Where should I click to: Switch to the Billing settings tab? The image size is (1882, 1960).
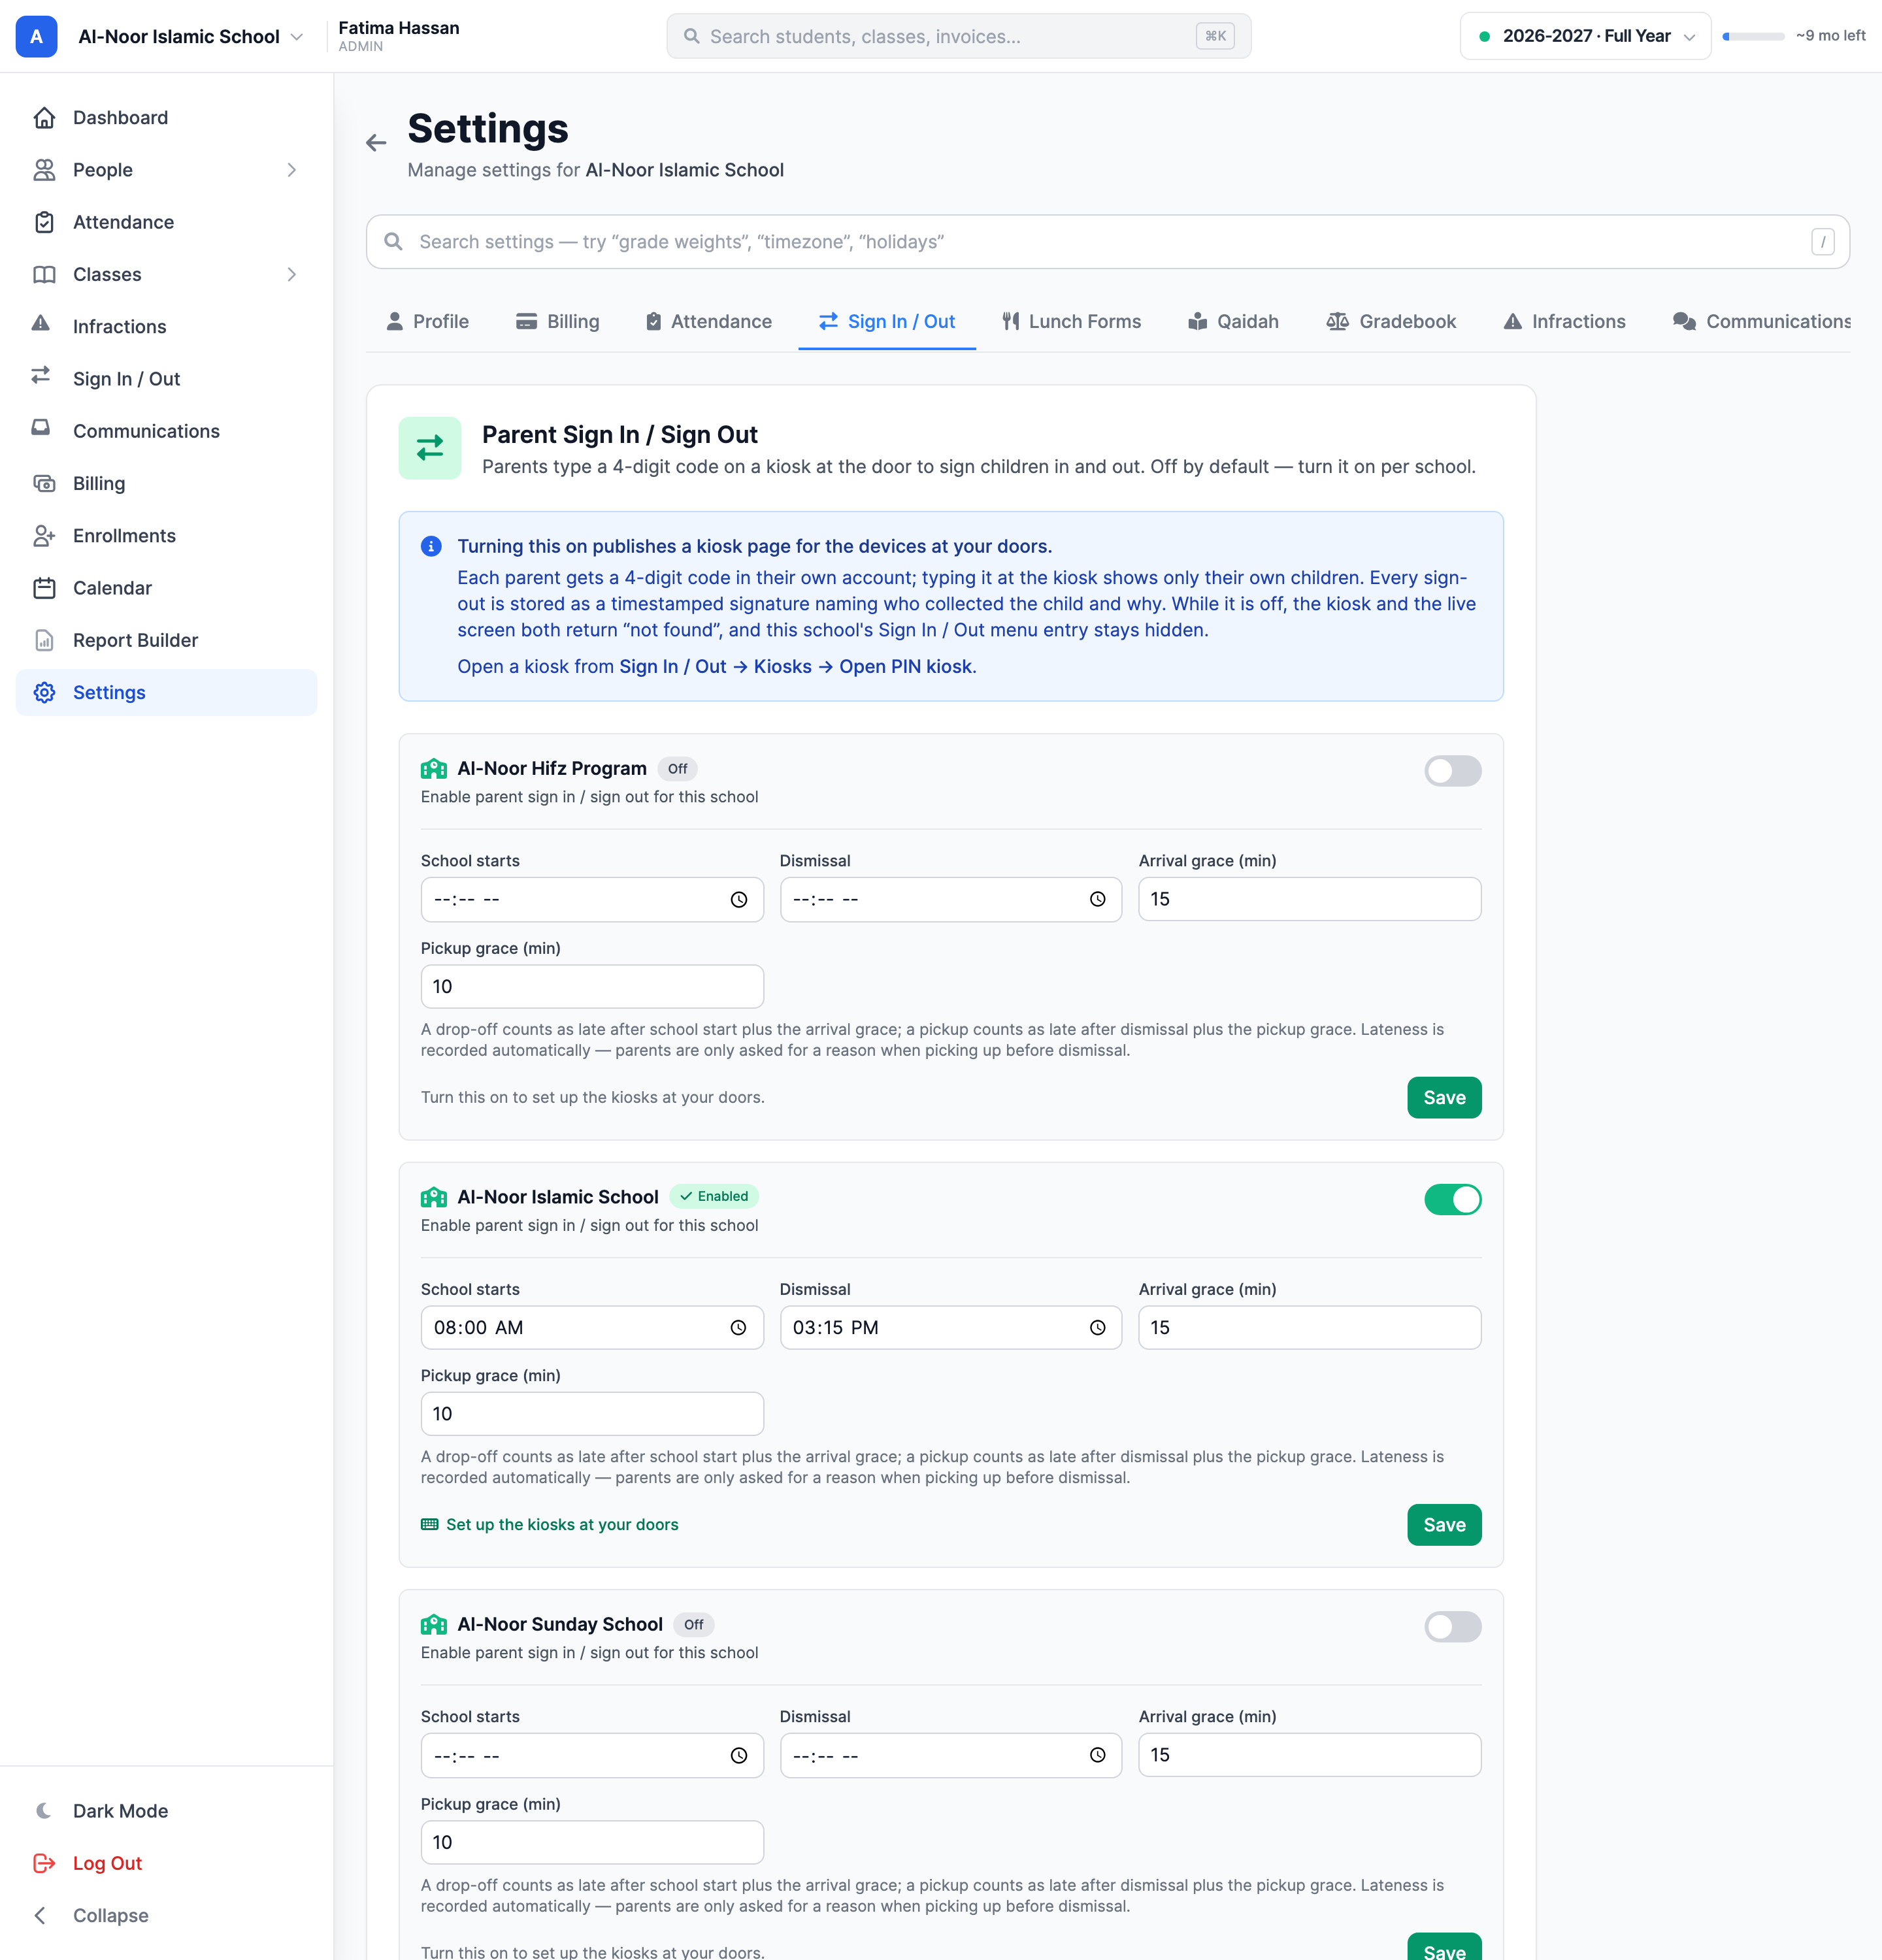[x=558, y=321]
